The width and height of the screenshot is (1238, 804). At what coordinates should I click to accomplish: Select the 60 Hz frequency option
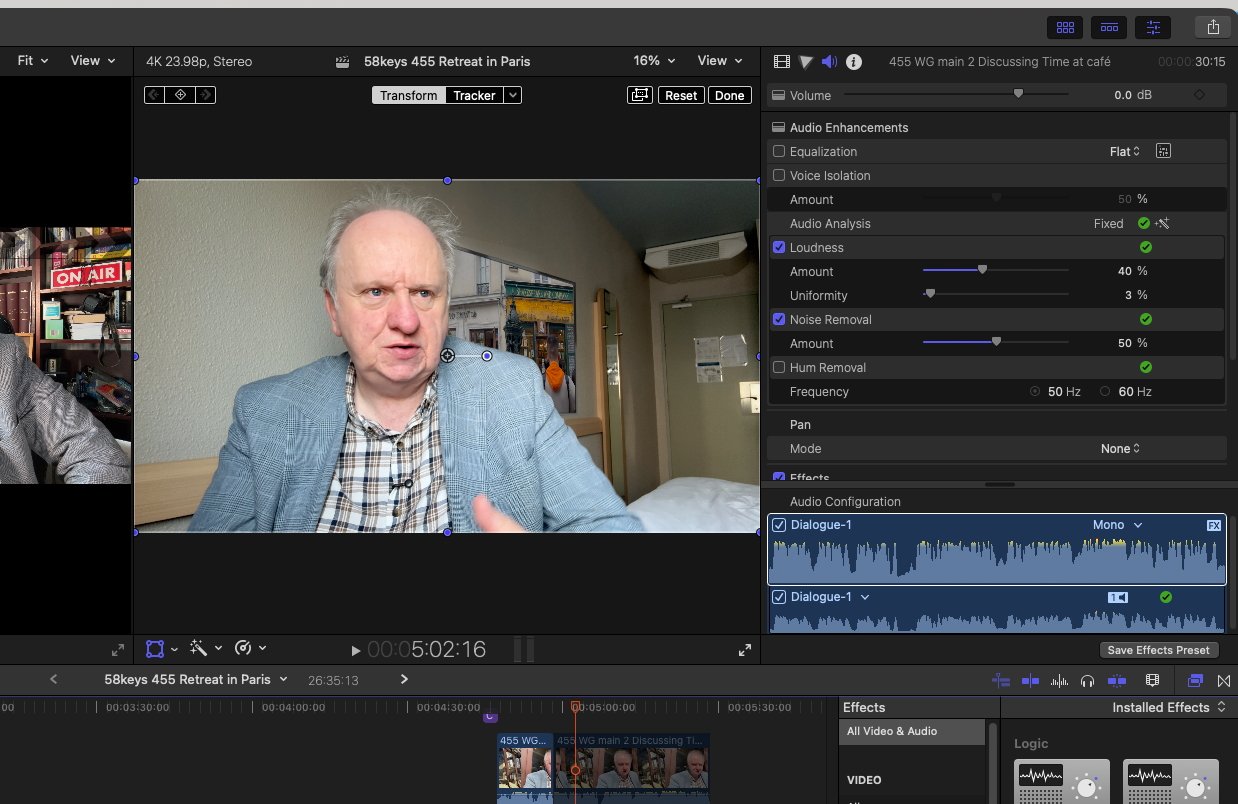(x=1105, y=392)
